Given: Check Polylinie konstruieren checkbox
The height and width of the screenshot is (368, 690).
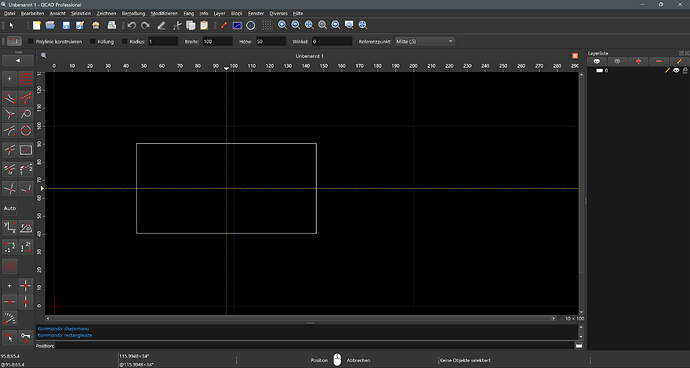Looking at the screenshot, I should coord(31,41).
